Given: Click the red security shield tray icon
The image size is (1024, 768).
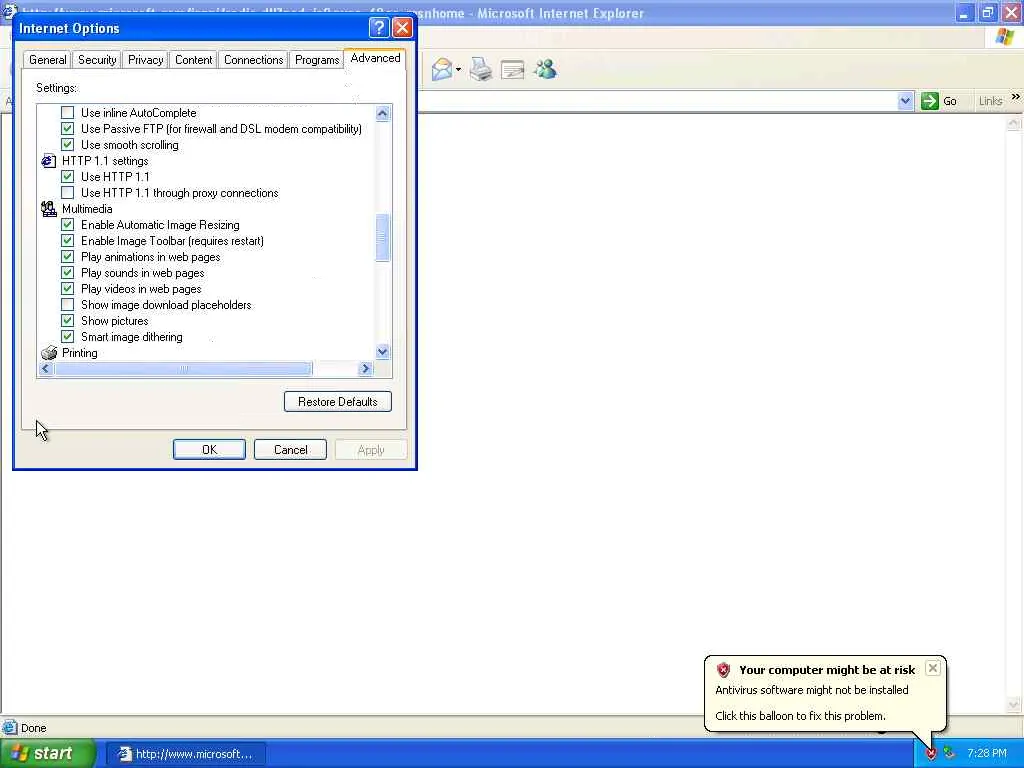Looking at the screenshot, I should [931, 754].
